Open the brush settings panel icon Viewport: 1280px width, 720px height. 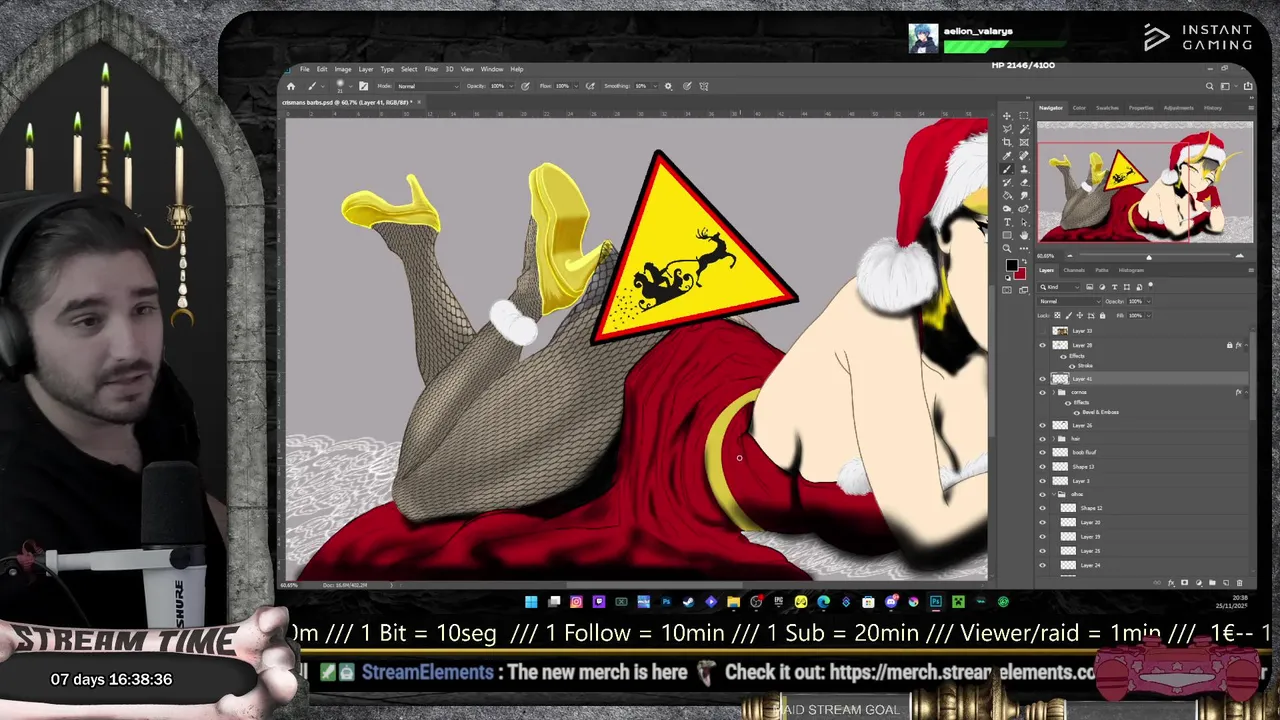pos(364,86)
